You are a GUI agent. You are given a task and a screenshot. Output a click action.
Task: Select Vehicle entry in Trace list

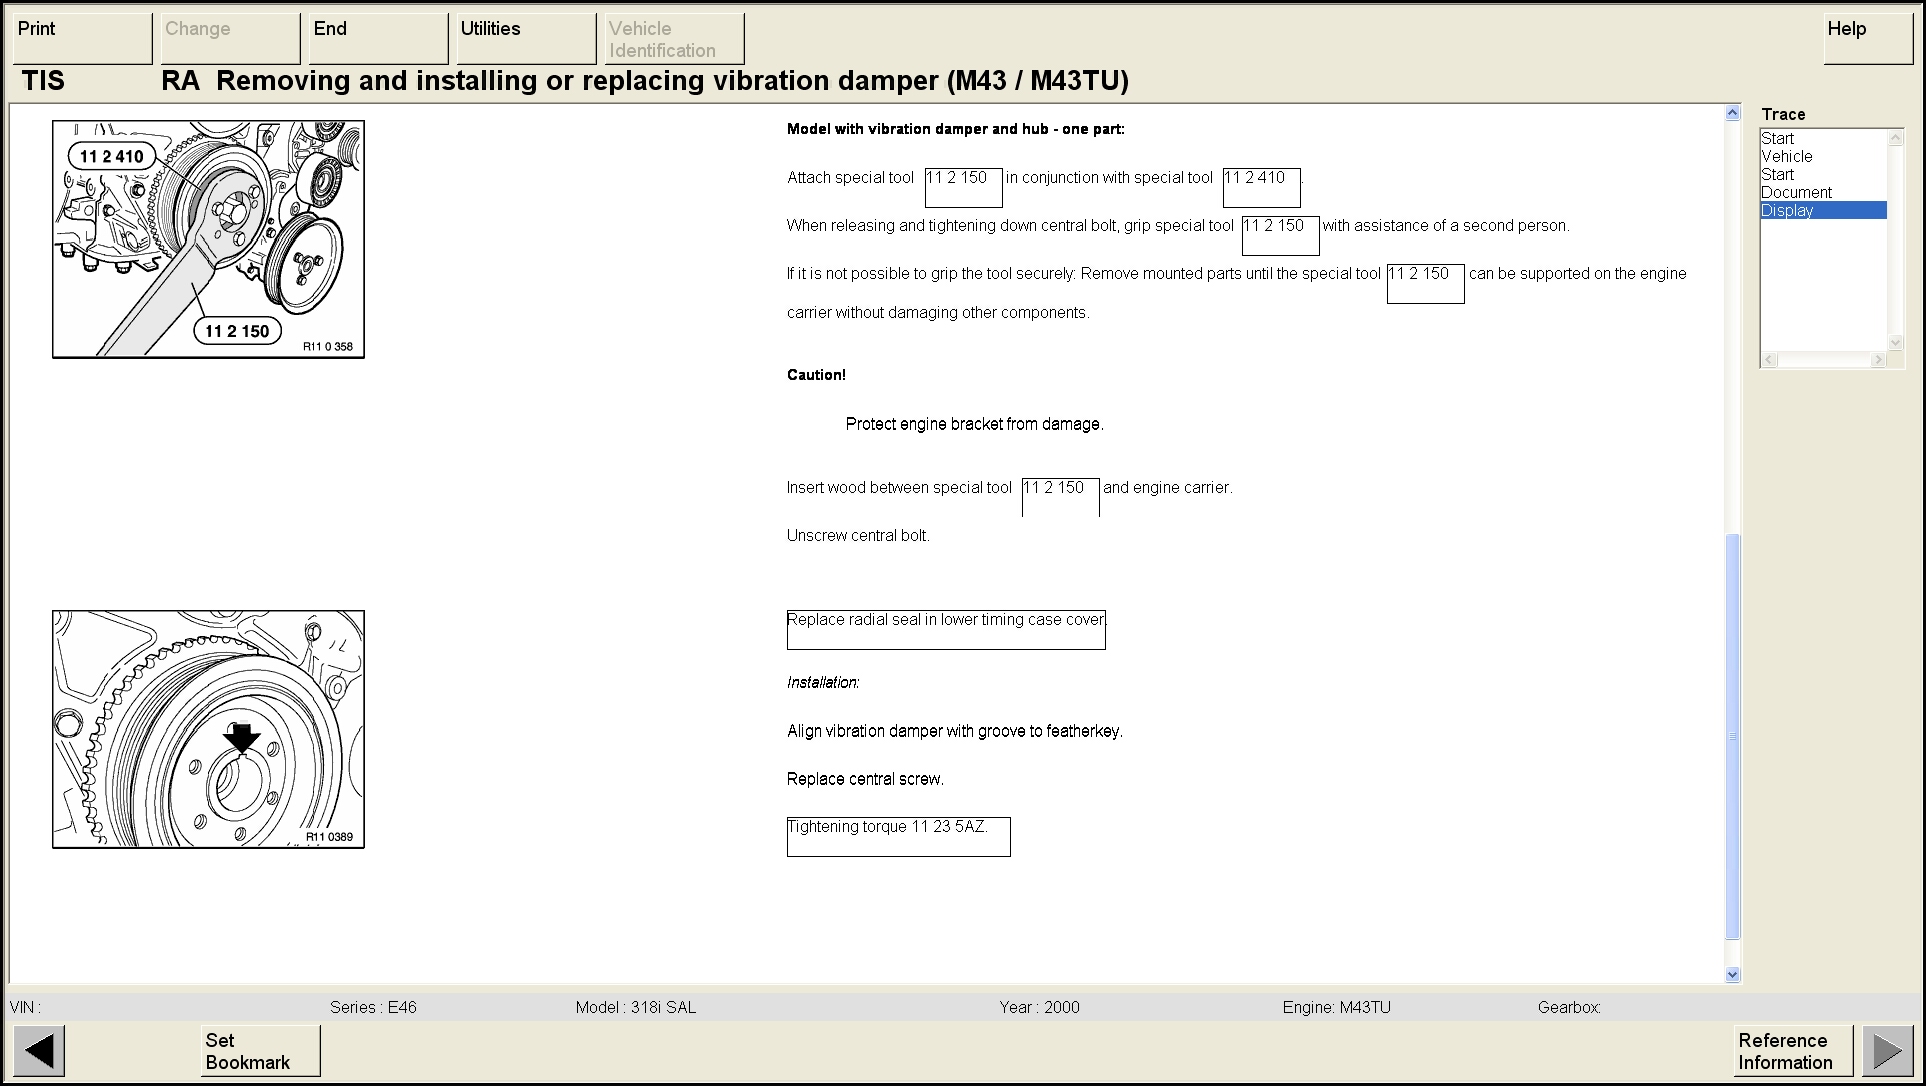1786,156
